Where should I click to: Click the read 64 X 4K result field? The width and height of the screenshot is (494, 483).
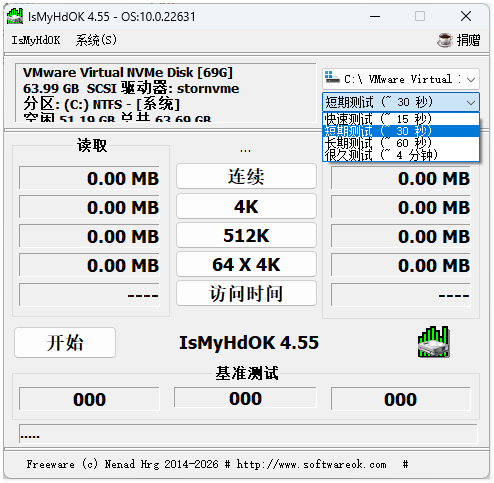coord(89,265)
